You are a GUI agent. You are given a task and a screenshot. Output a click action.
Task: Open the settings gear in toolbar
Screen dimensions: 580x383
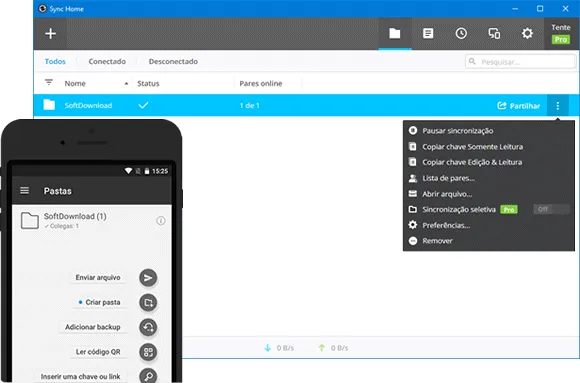[527, 34]
